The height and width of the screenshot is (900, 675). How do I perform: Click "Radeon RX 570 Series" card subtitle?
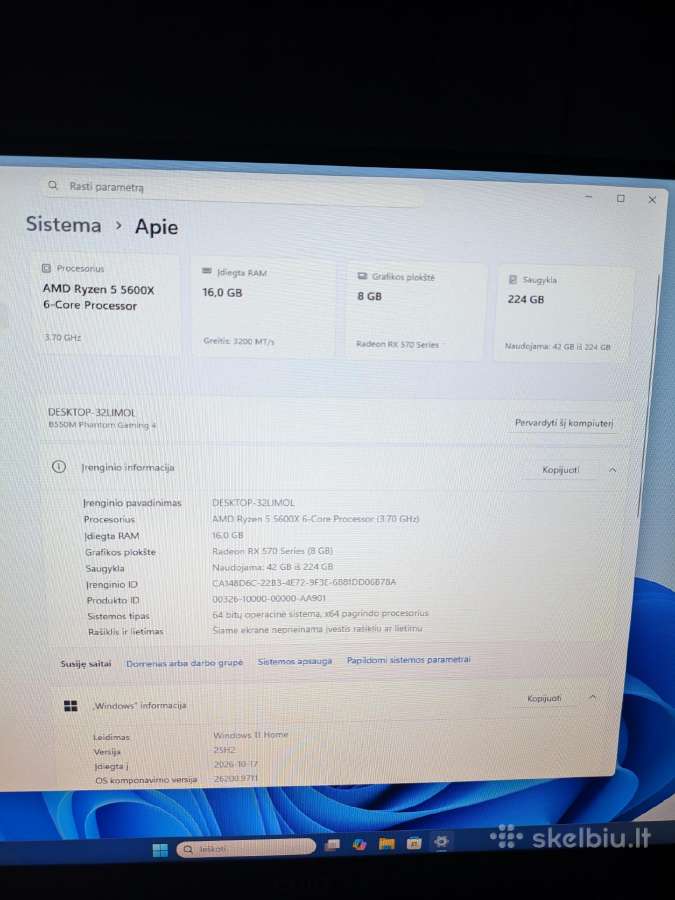[397, 344]
